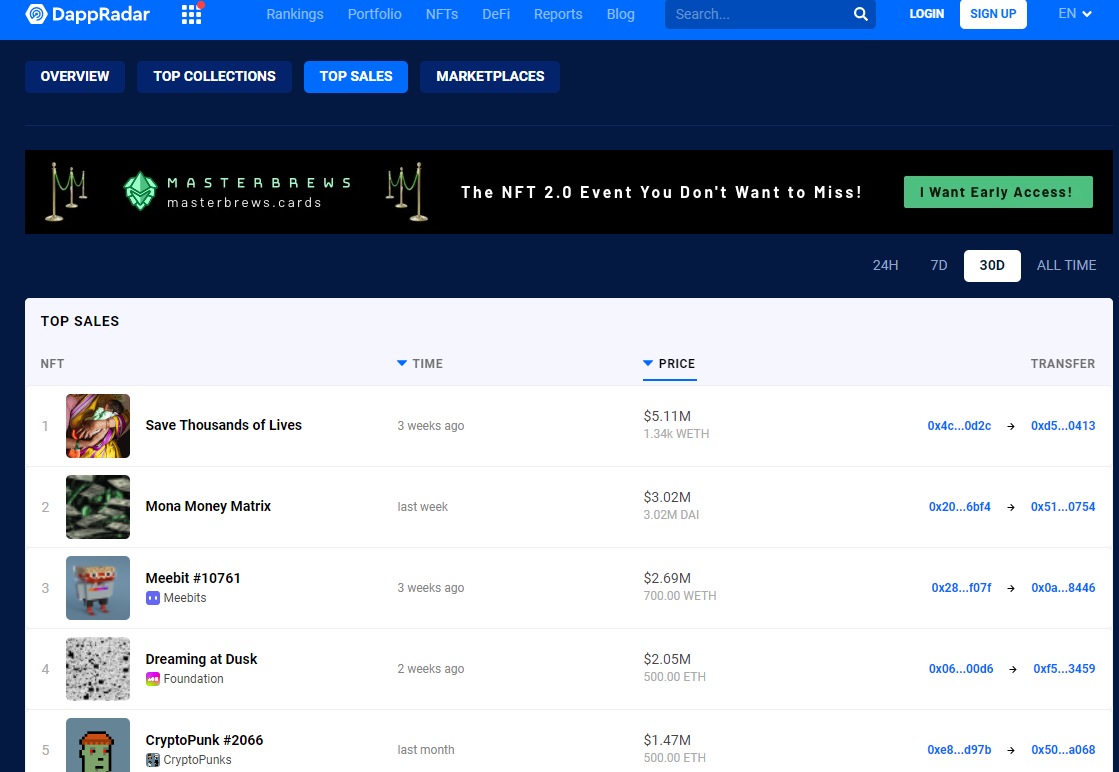Click the DappRadar logo icon

coord(37,14)
